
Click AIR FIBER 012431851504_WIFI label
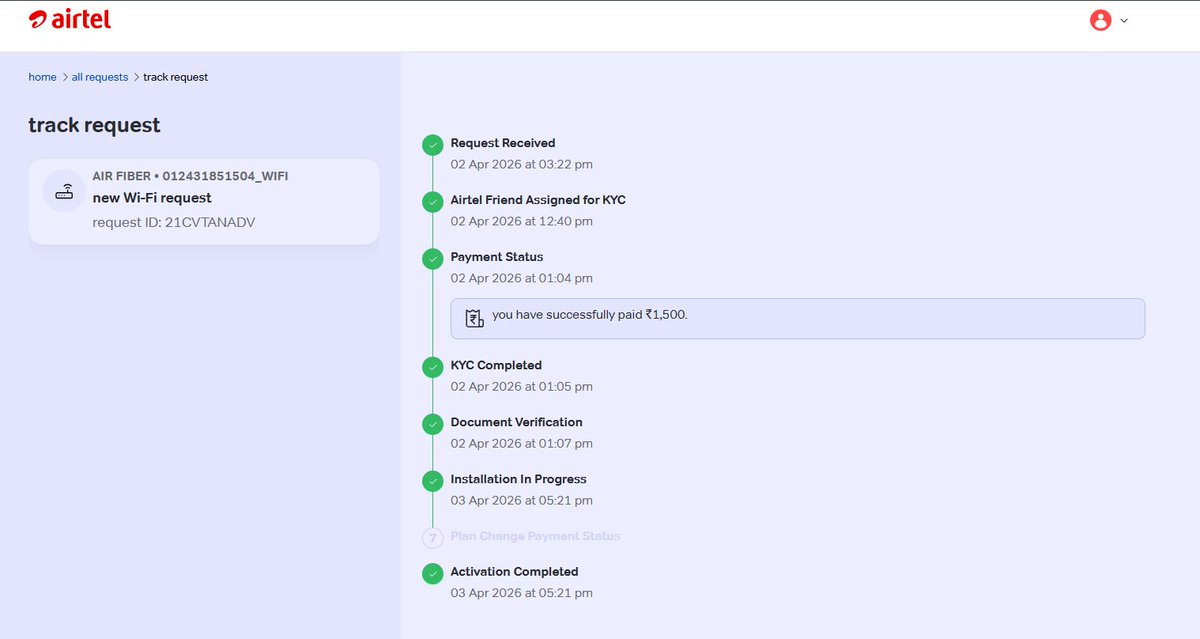click(x=190, y=176)
